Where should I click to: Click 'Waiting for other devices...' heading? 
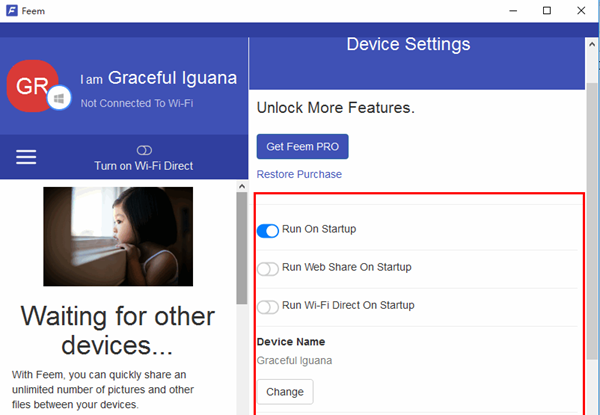tap(117, 330)
